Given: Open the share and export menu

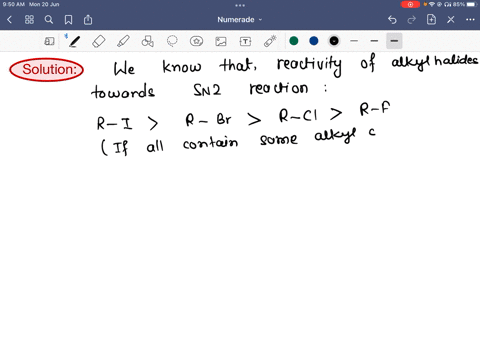Looking at the screenshot, I should click(88, 19).
